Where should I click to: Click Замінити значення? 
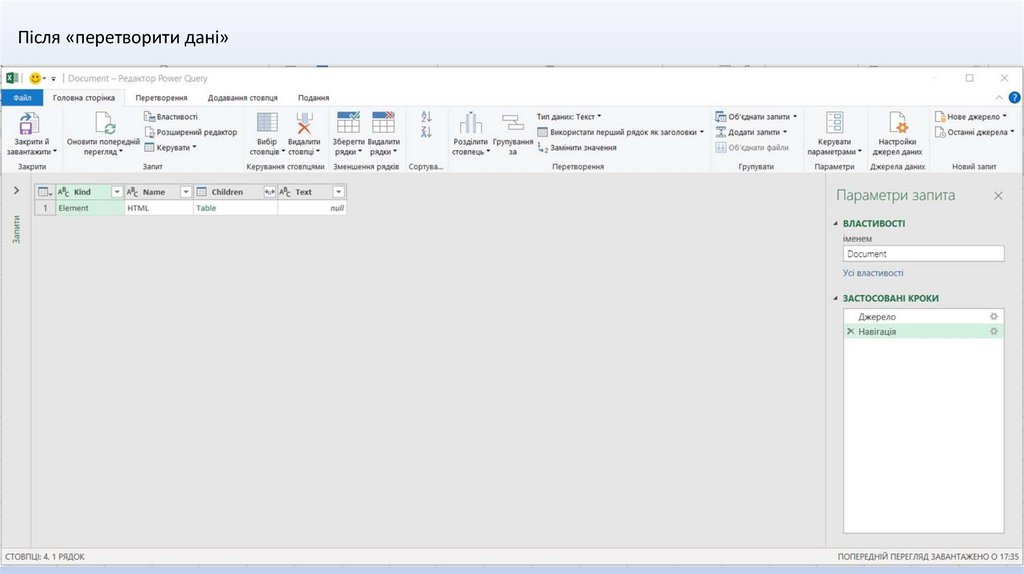click(x=577, y=148)
